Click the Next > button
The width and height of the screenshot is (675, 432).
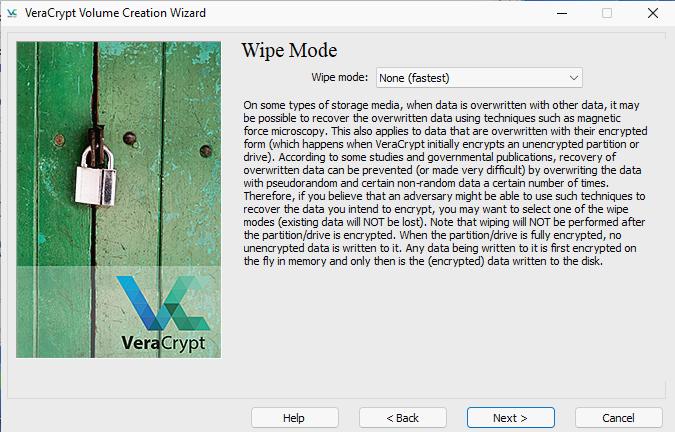(511, 418)
